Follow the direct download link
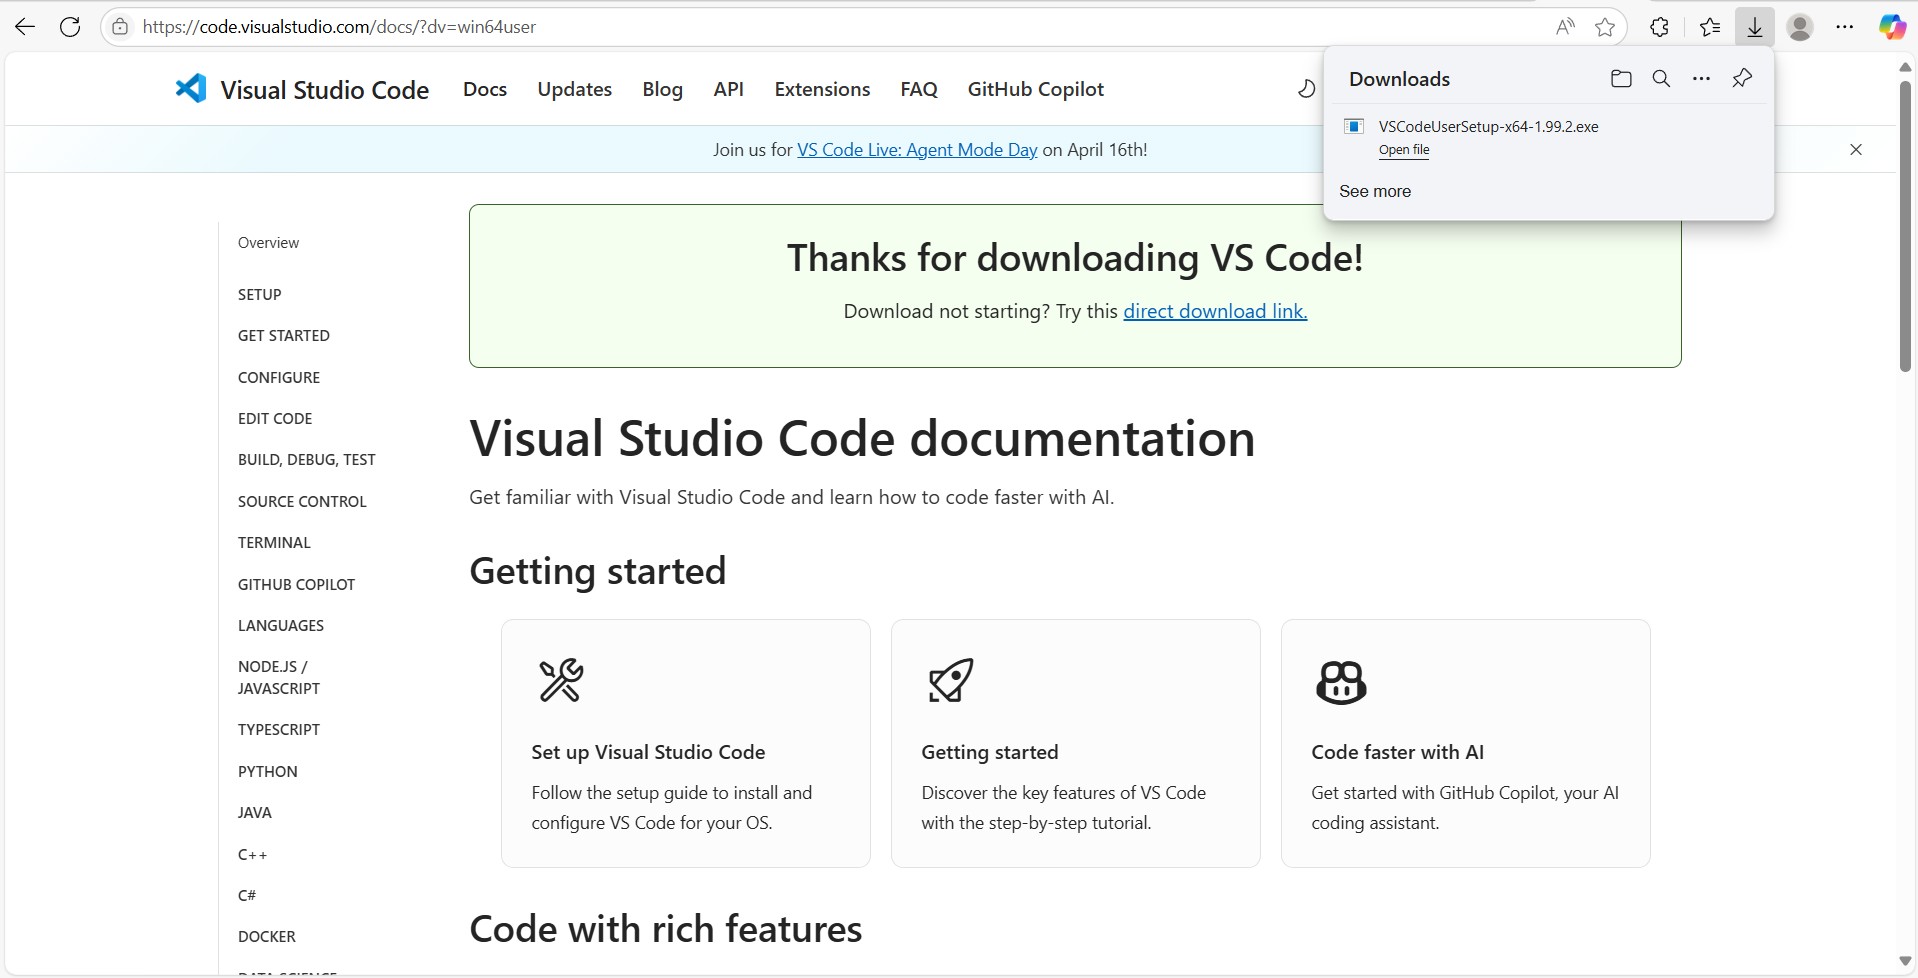Screen dimensions: 1918x978 [x=1215, y=311]
